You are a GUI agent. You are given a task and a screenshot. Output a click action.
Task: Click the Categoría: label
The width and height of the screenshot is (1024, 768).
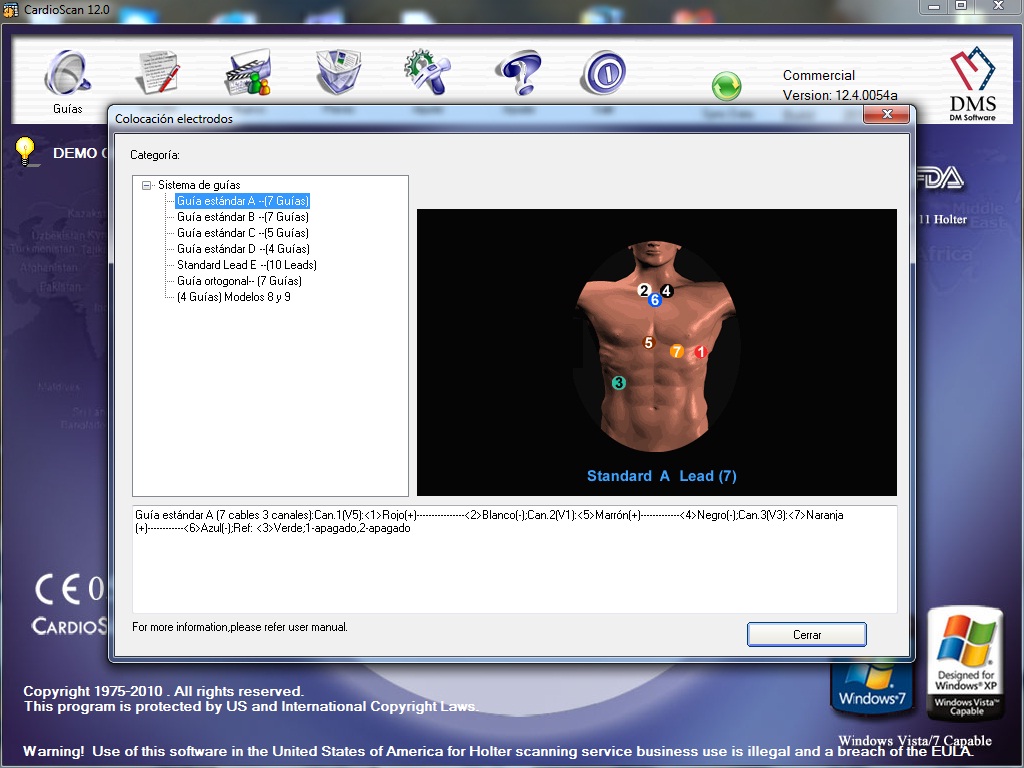(155, 155)
